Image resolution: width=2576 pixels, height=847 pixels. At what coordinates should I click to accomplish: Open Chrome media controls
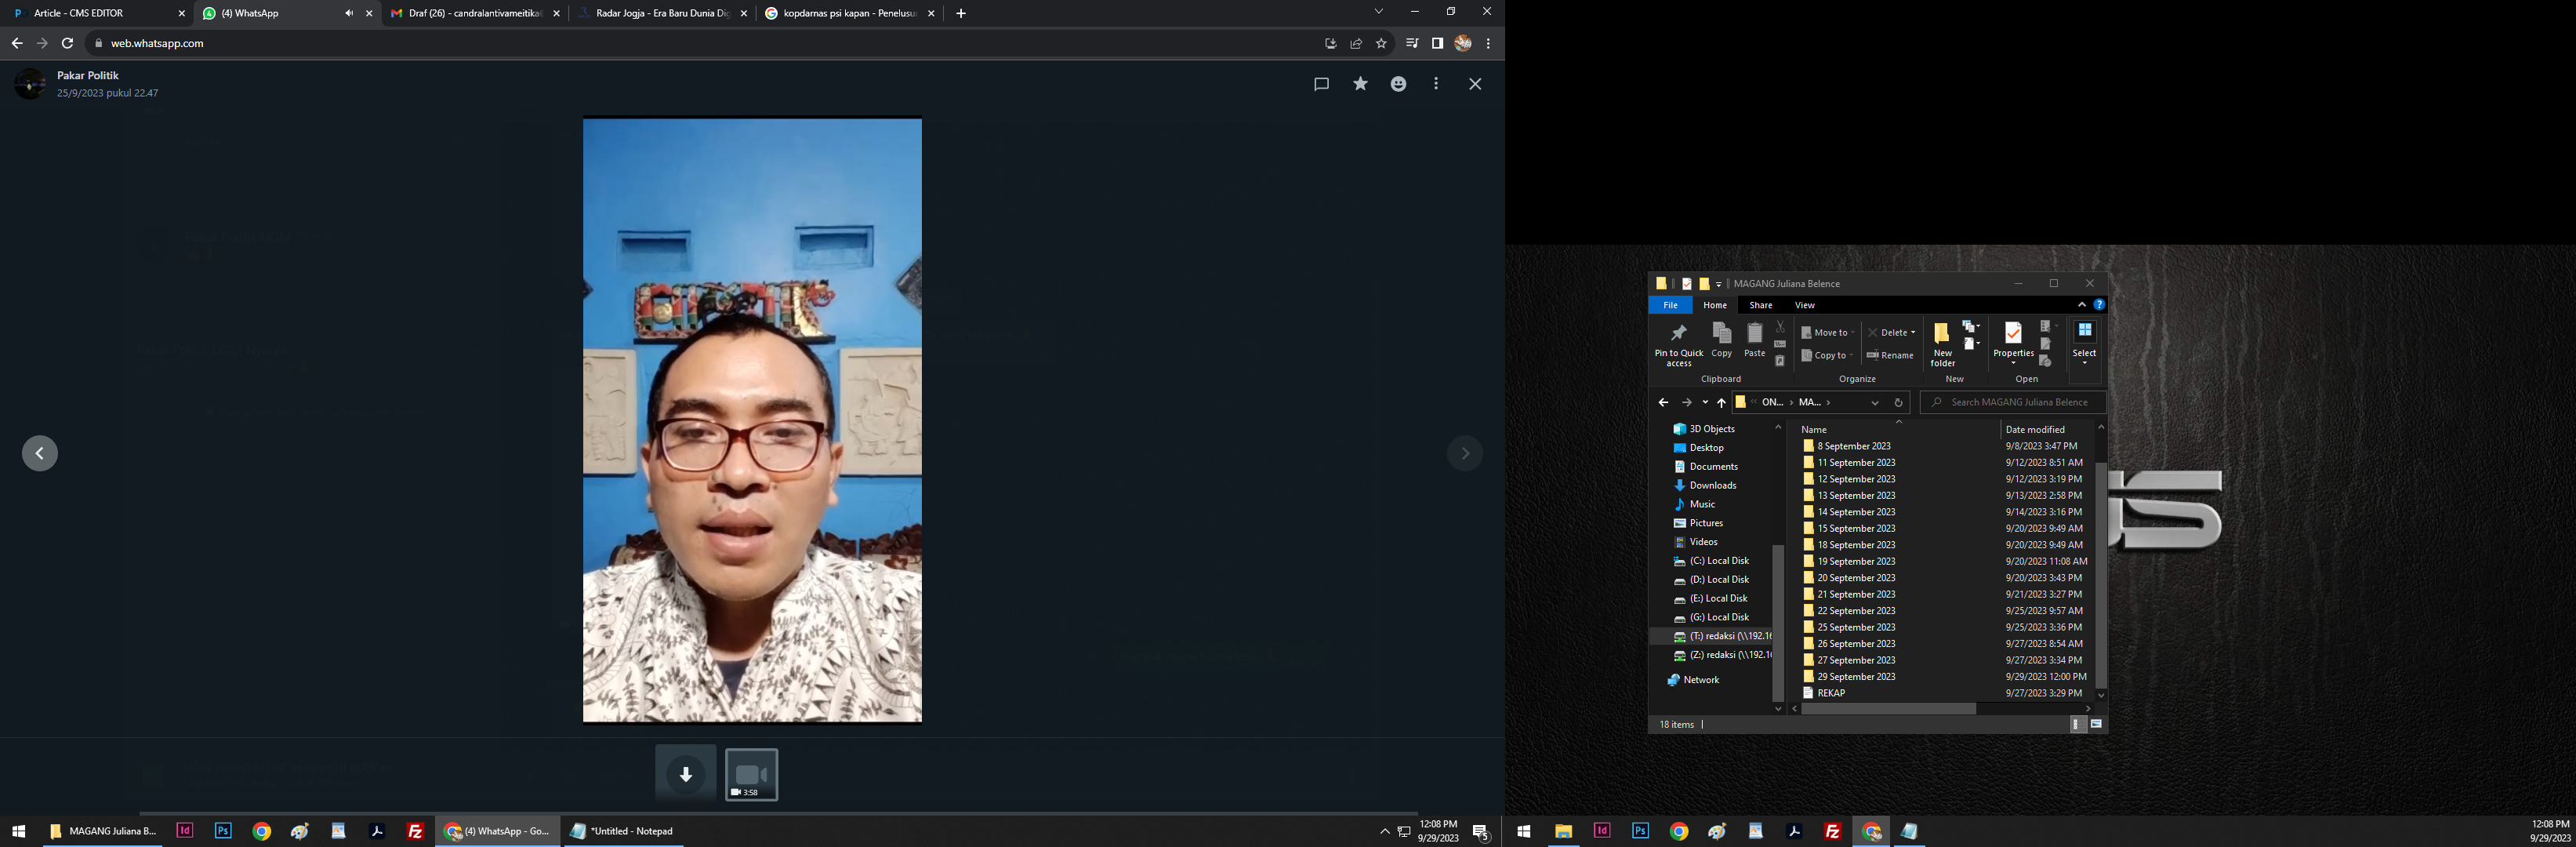pos(1412,43)
